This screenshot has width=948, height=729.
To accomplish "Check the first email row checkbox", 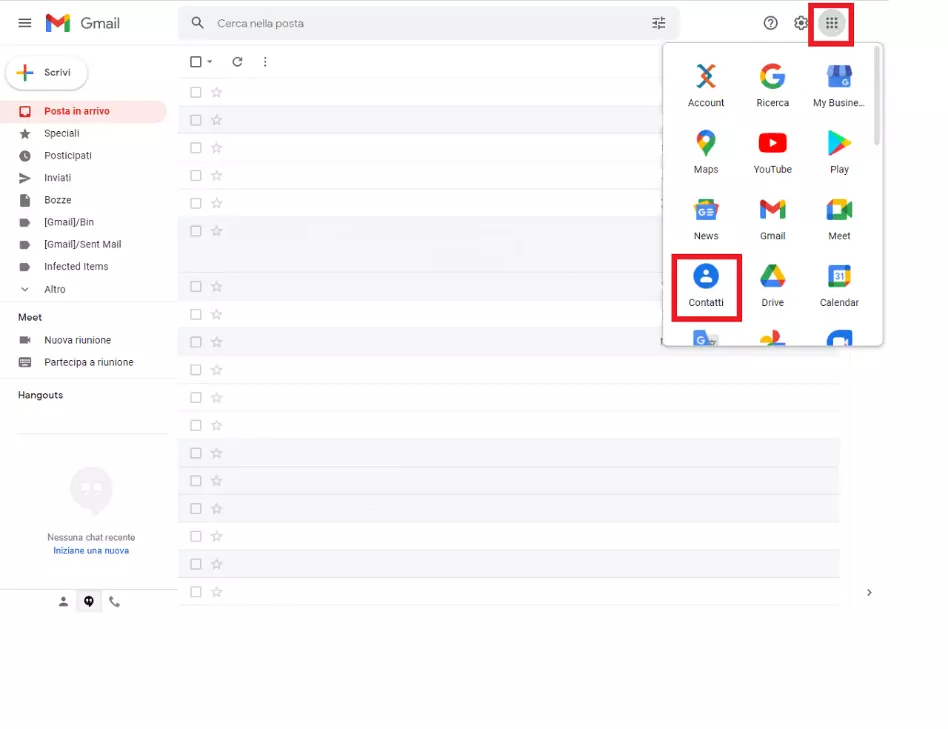I will point(195,92).
